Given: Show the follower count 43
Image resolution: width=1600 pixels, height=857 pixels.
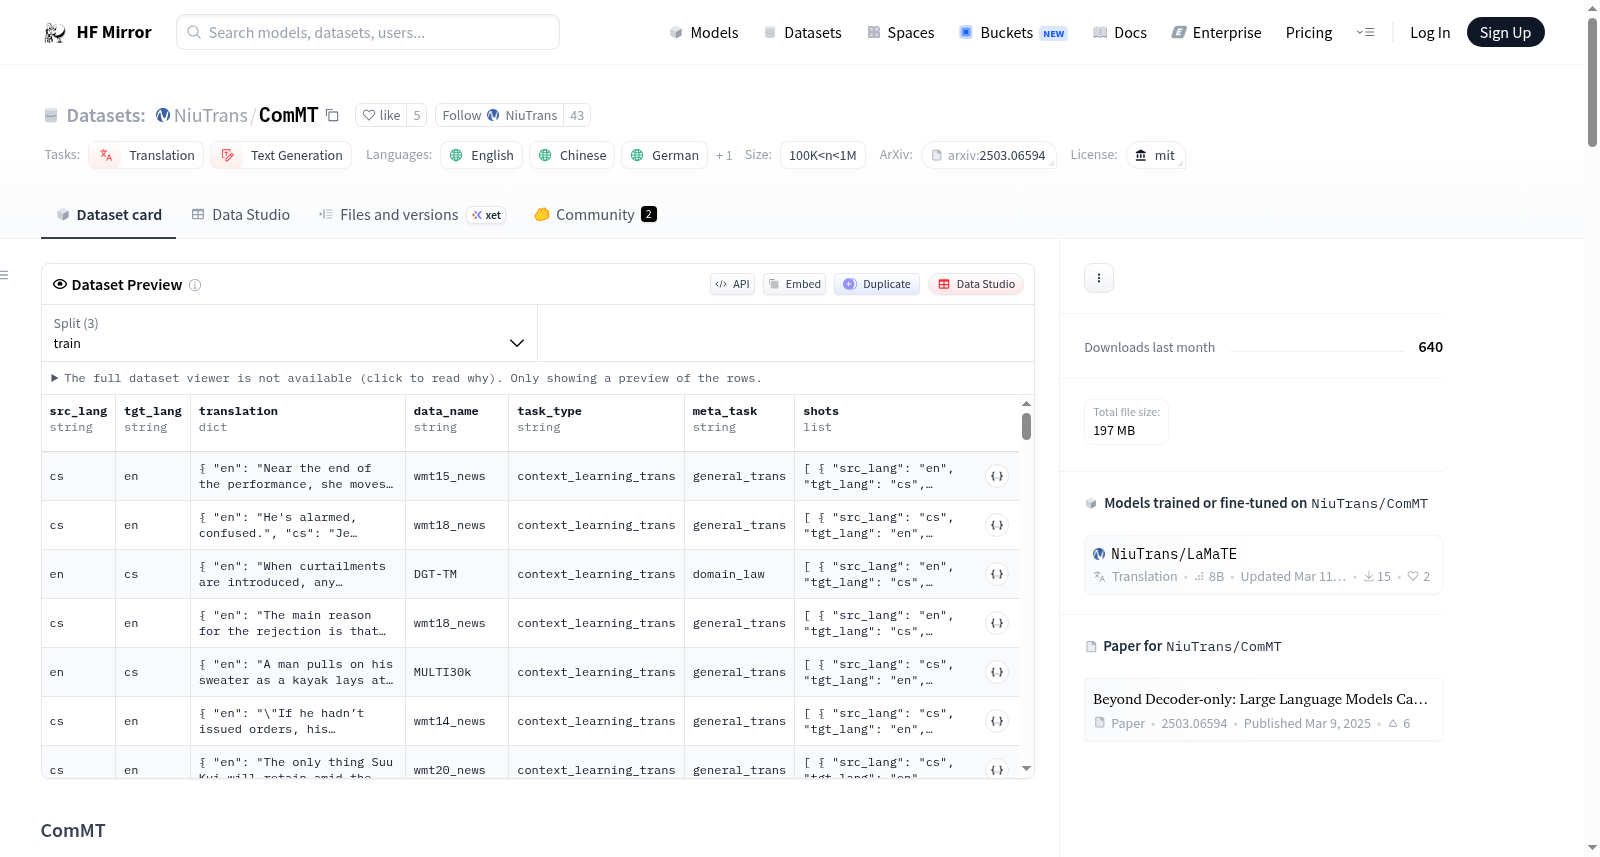Looking at the screenshot, I should pyautogui.click(x=577, y=115).
